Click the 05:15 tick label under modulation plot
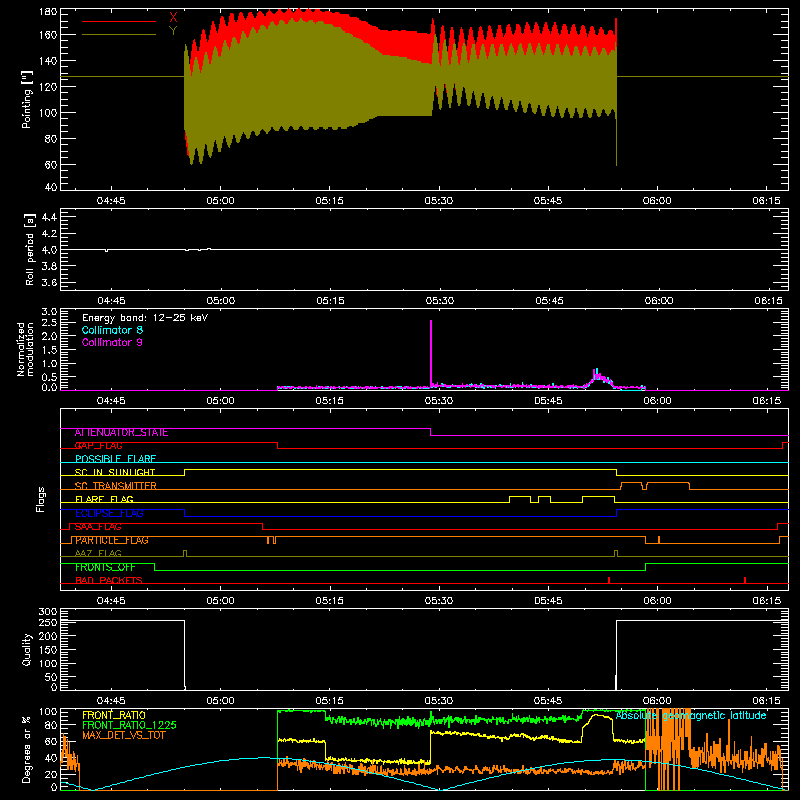The width and height of the screenshot is (800, 800). [330, 401]
